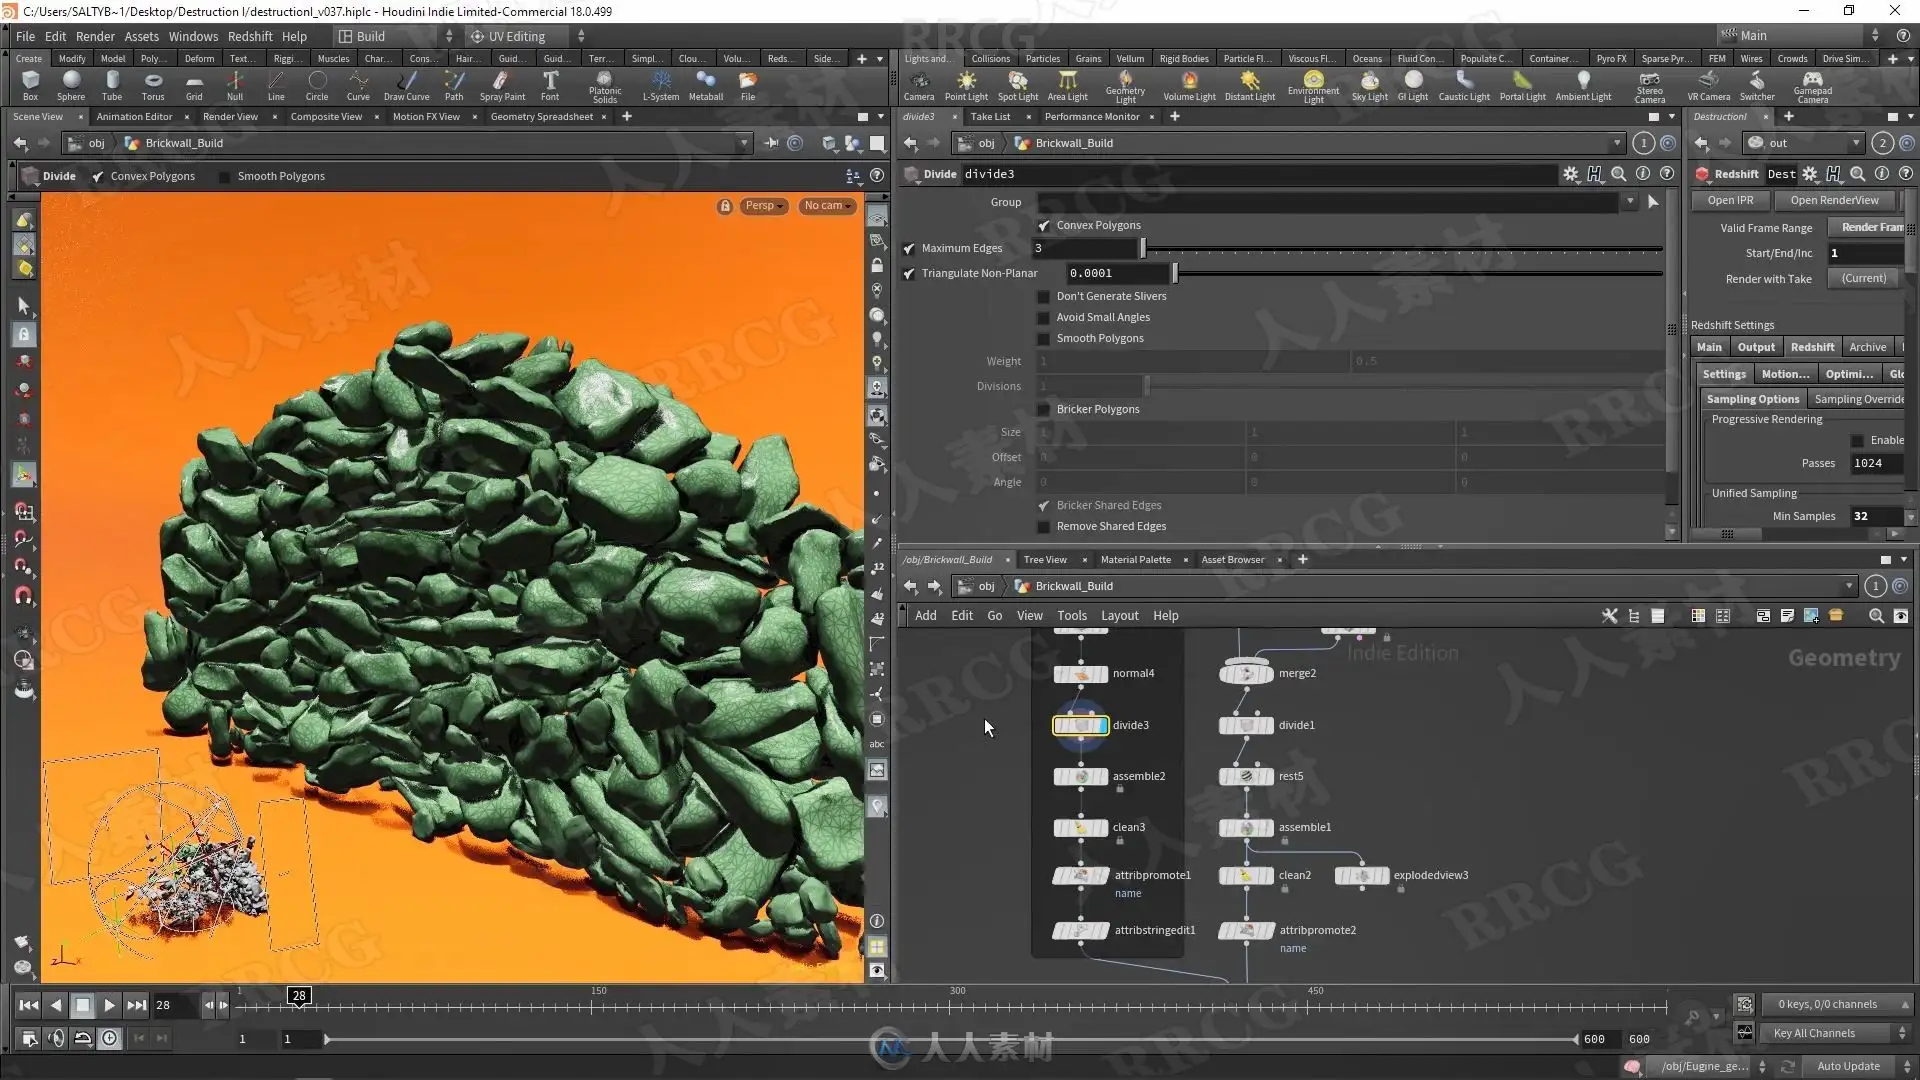Expand the Build desktop dropdown
The height and width of the screenshot is (1080, 1920).
pyautogui.click(x=395, y=36)
